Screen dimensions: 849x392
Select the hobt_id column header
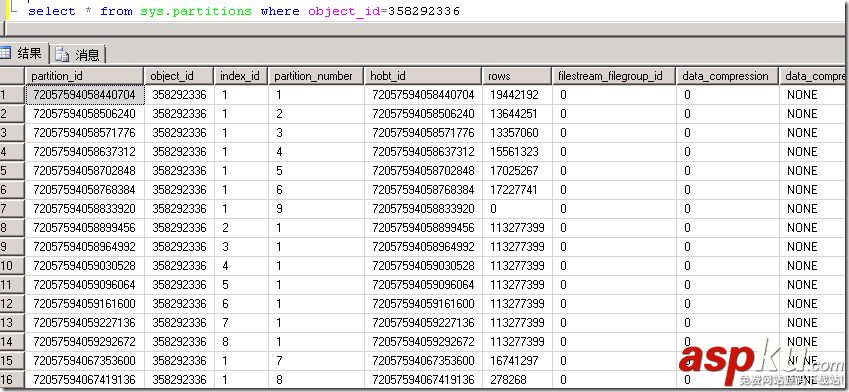pos(423,76)
